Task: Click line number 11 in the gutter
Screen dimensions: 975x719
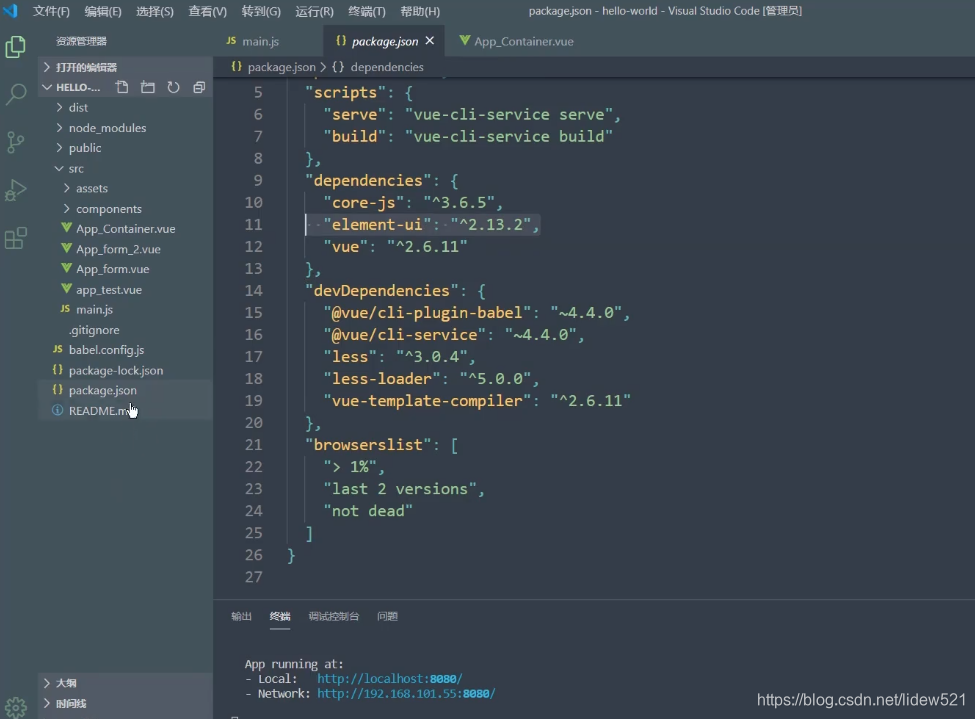Action: [x=253, y=225]
